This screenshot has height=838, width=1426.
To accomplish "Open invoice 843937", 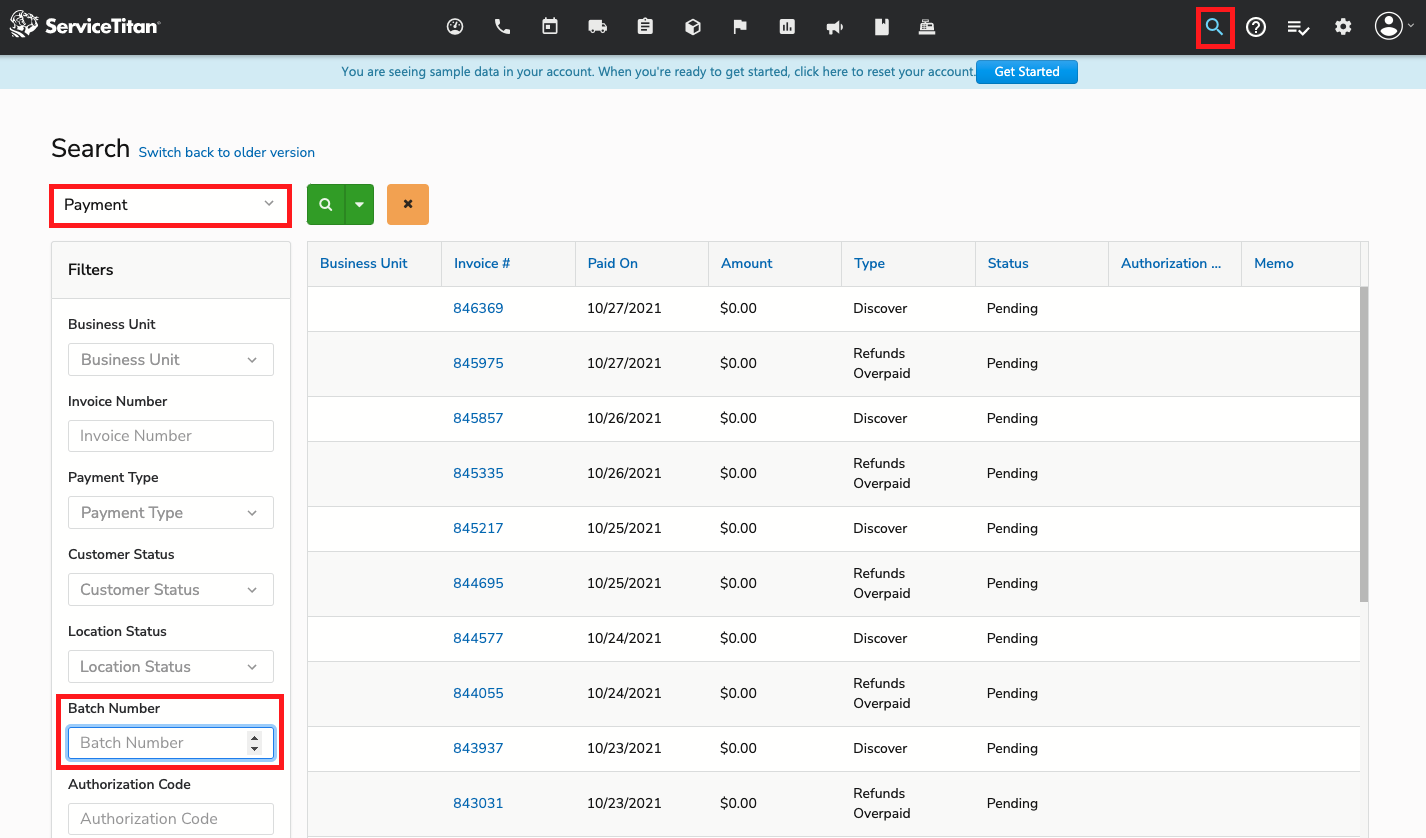I will coord(478,749).
